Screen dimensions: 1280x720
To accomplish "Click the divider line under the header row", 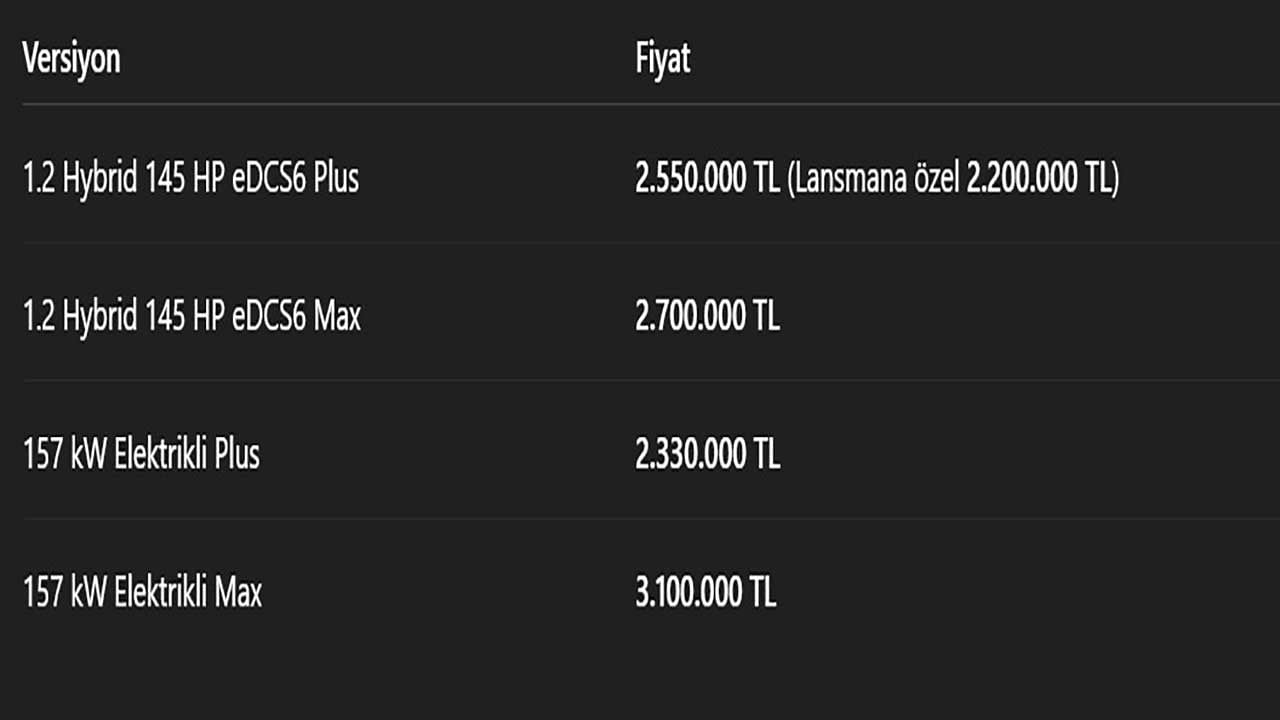I will coord(640,103).
